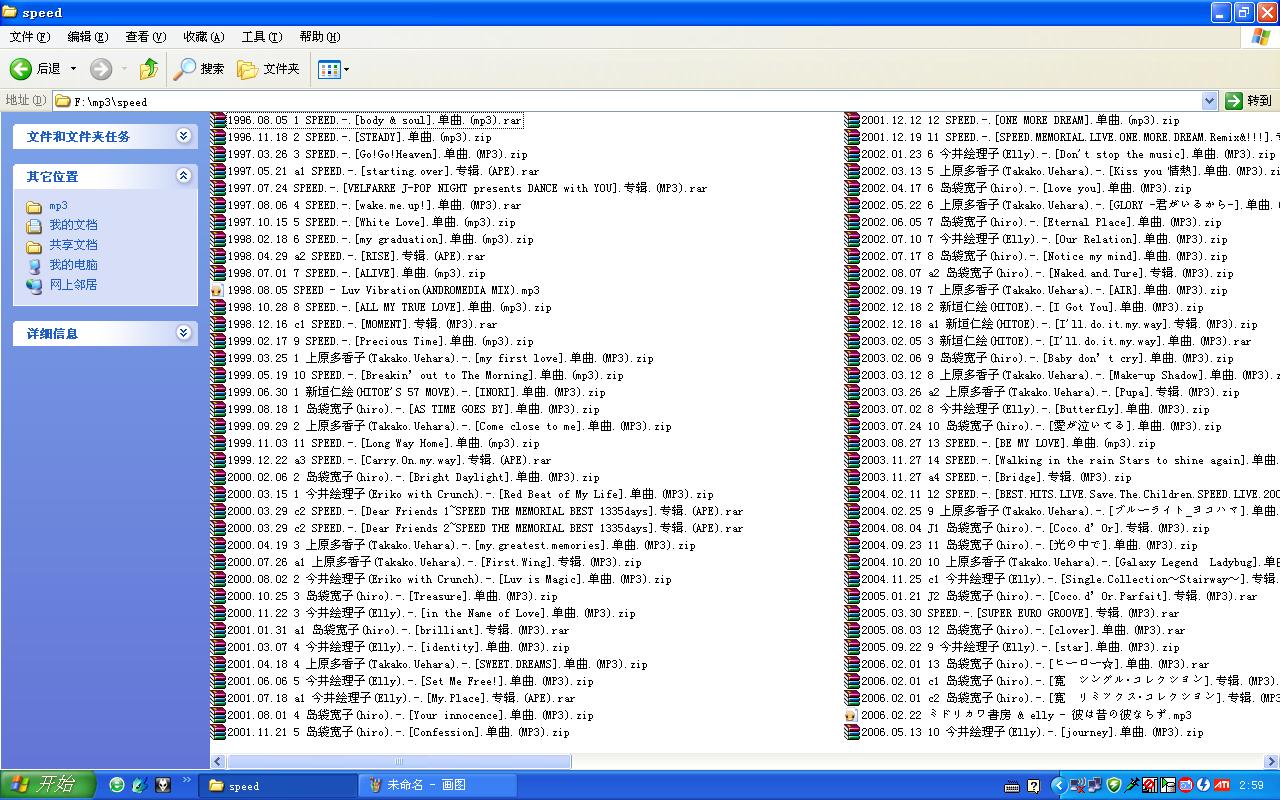1280x800 pixels.
Task: Open 网上邻居 in the sidebar
Action: 73,285
